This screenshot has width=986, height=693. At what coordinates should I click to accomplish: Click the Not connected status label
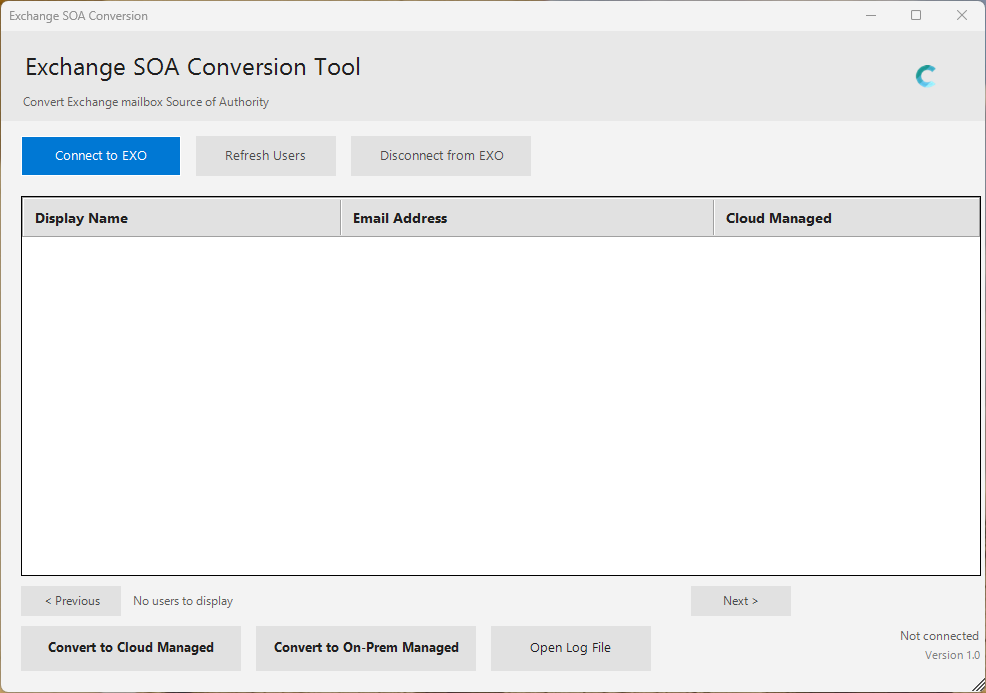(938, 635)
